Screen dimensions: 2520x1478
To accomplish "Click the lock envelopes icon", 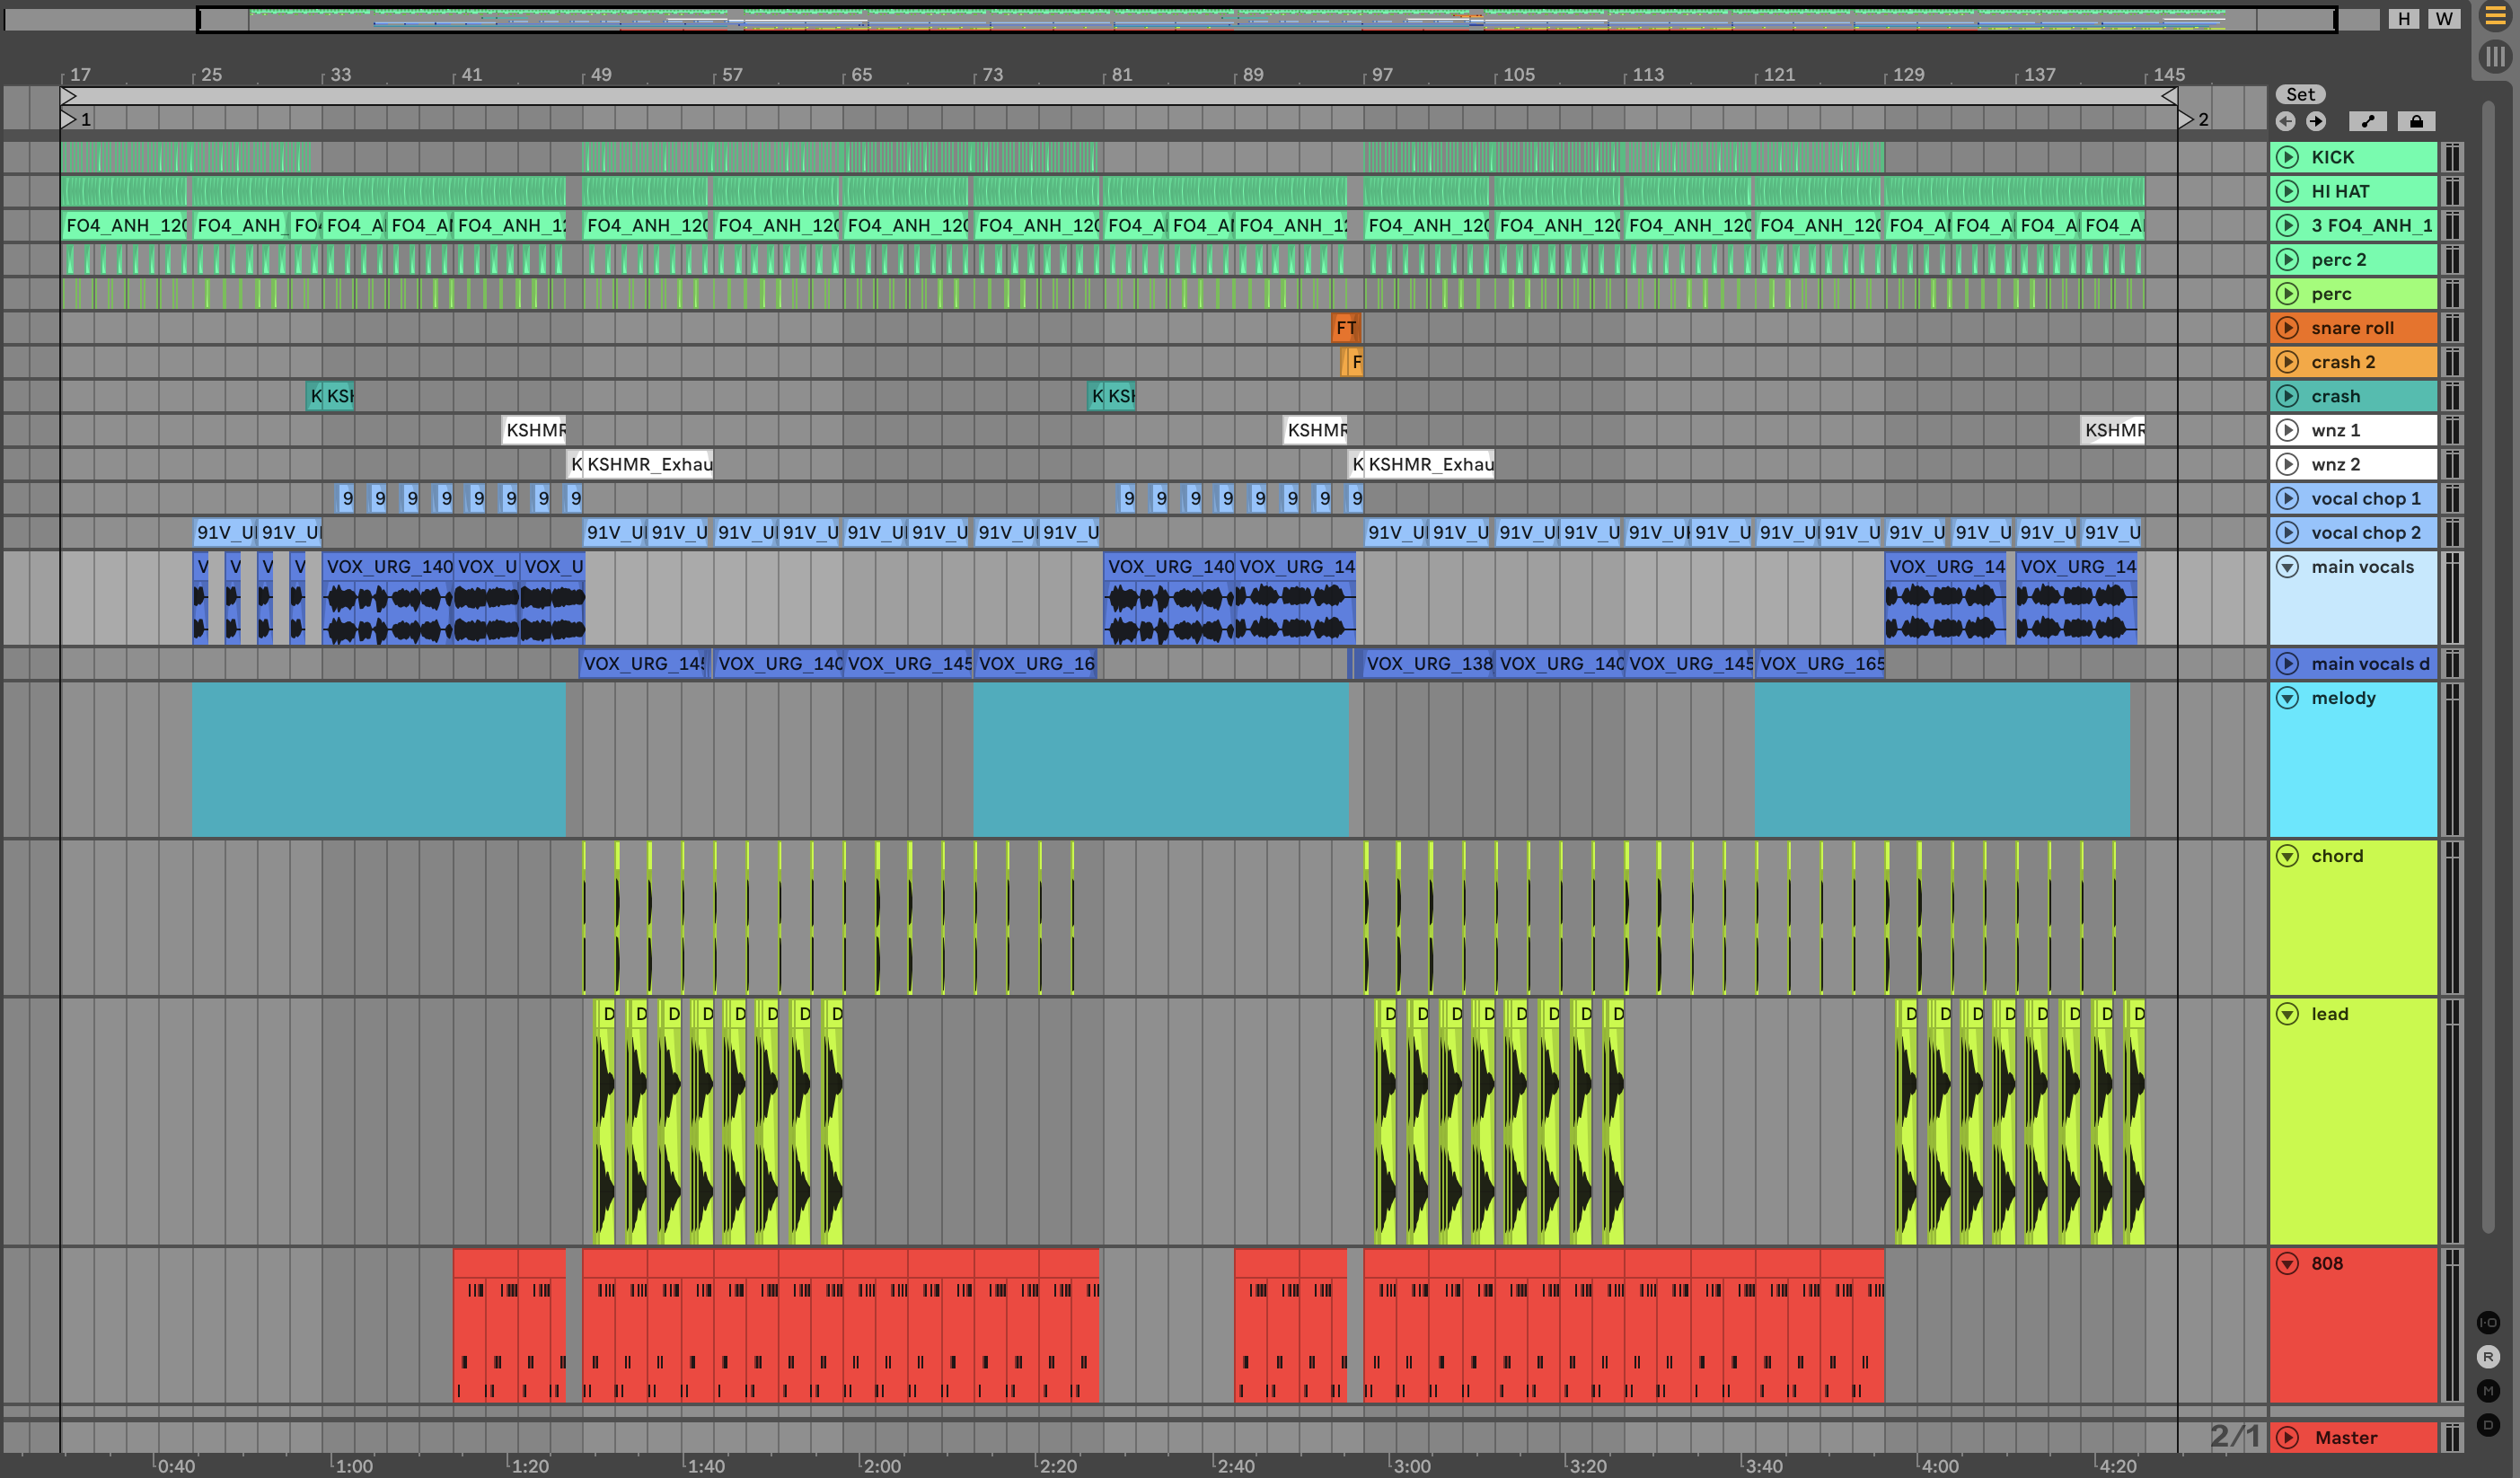I will pos(2416,121).
